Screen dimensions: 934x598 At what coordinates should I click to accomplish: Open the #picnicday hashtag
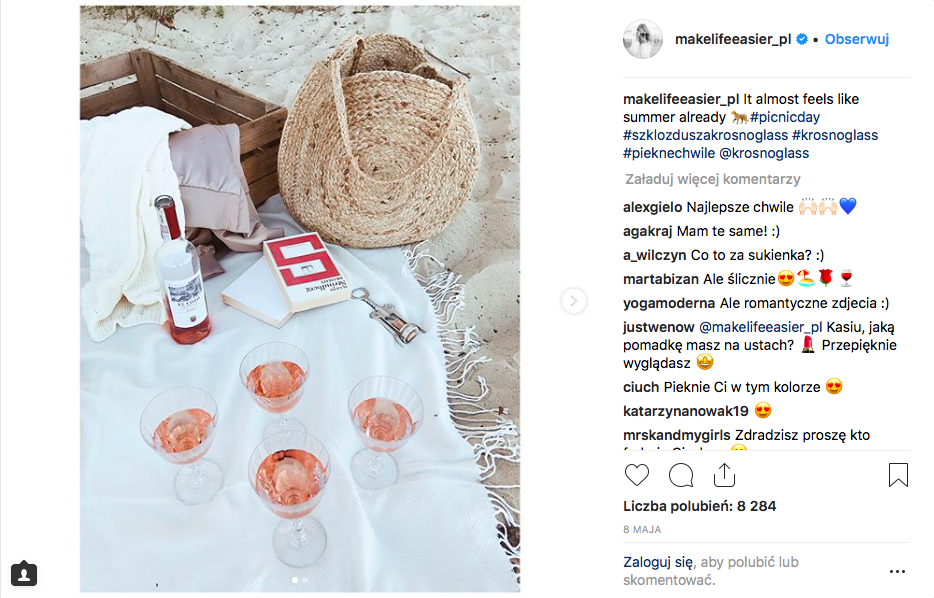click(x=784, y=117)
